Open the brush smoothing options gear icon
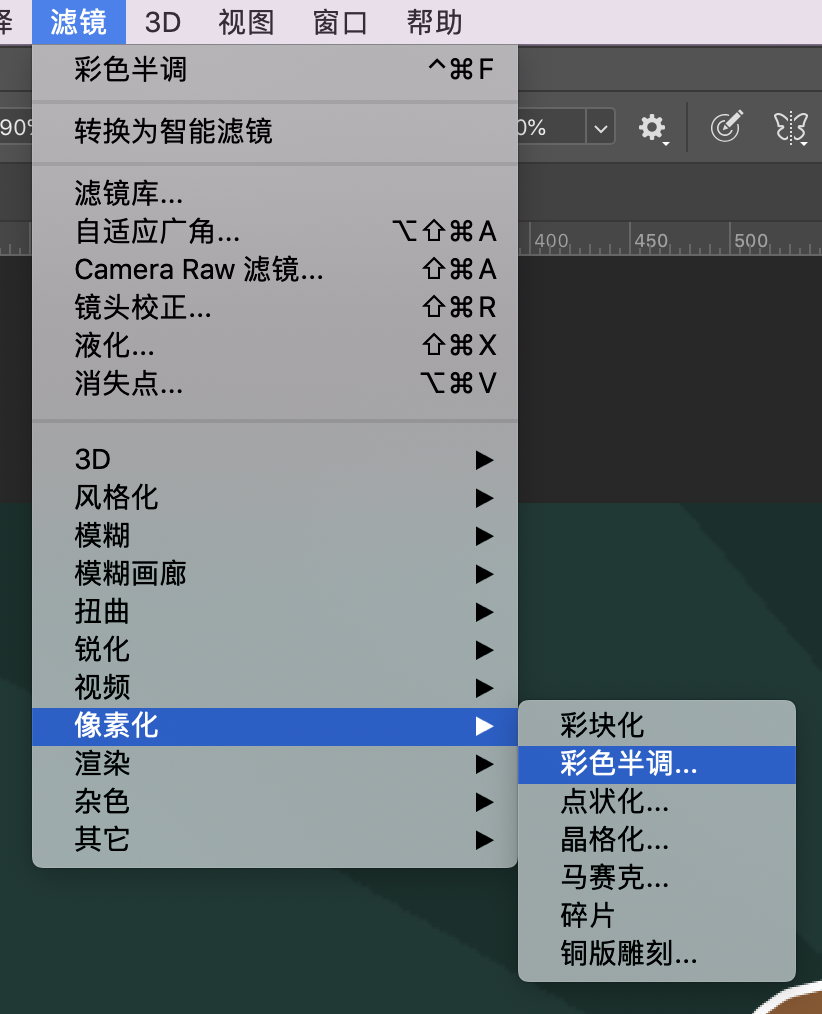 pyautogui.click(x=652, y=127)
